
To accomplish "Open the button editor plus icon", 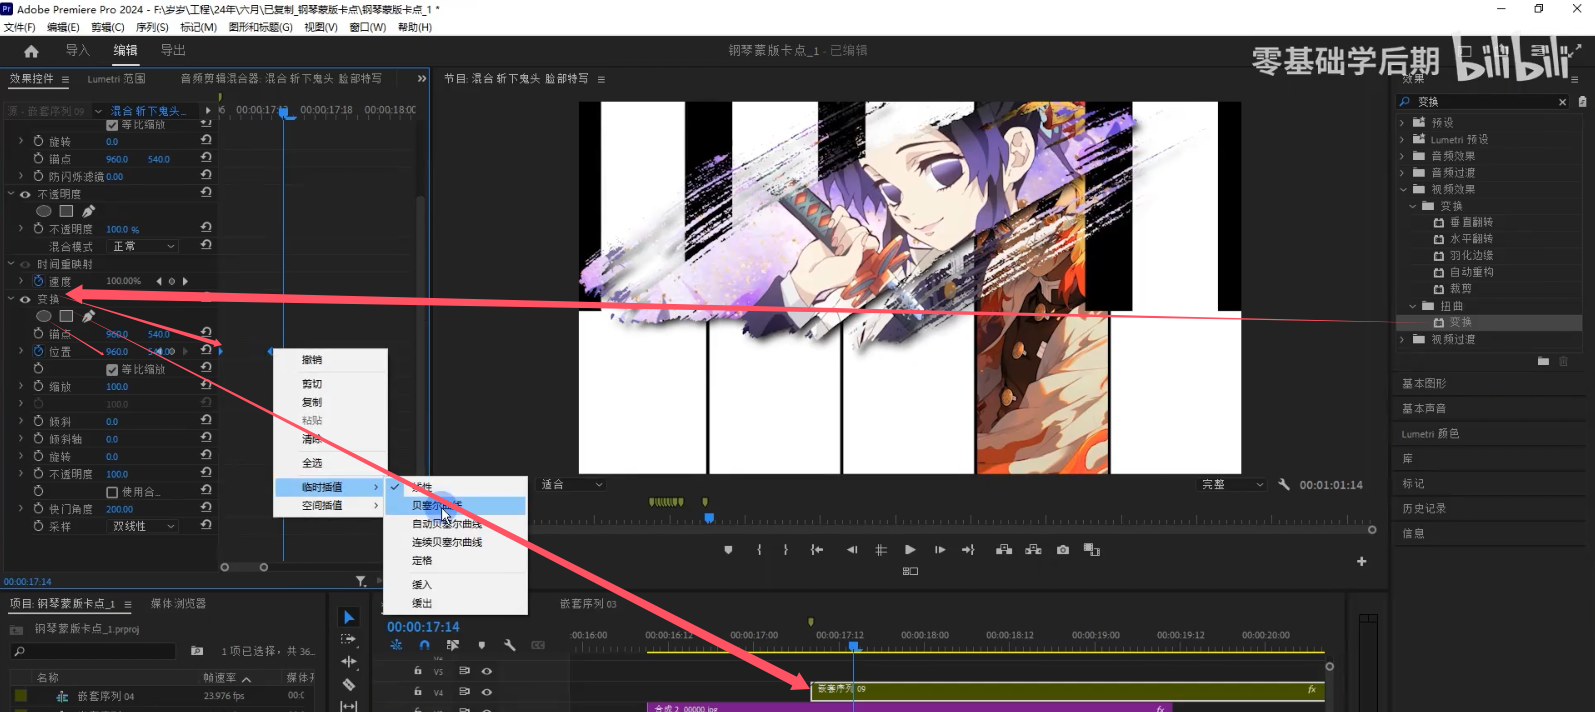I will [x=1361, y=562].
